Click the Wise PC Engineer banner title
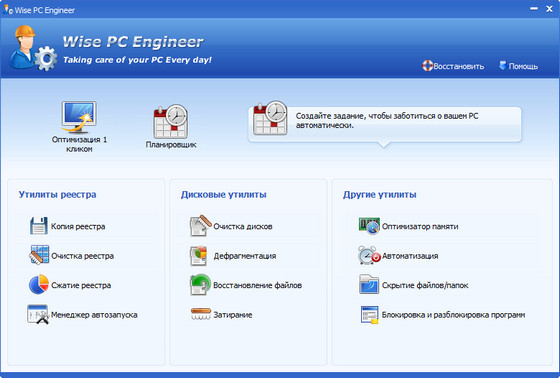The width and height of the screenshot is (560, 378). 133,41
